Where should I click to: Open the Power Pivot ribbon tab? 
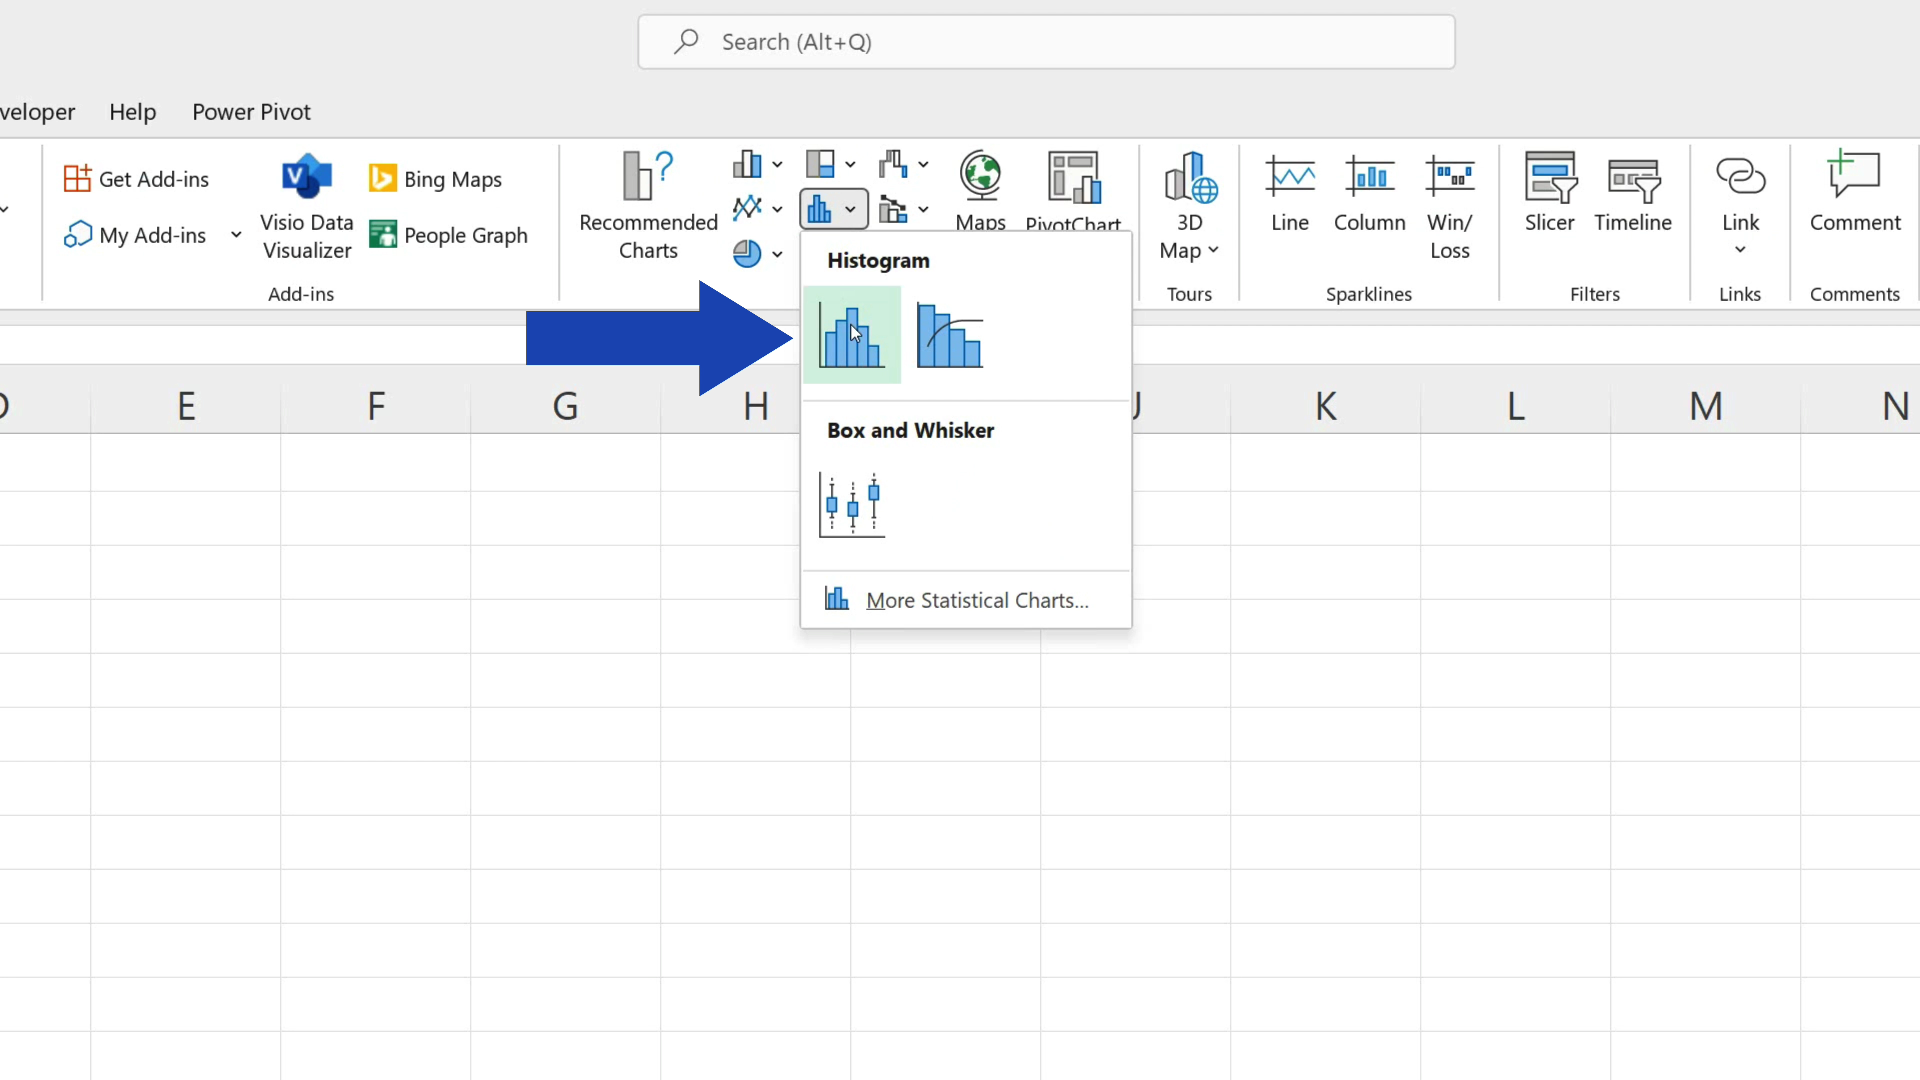point(251,112)
